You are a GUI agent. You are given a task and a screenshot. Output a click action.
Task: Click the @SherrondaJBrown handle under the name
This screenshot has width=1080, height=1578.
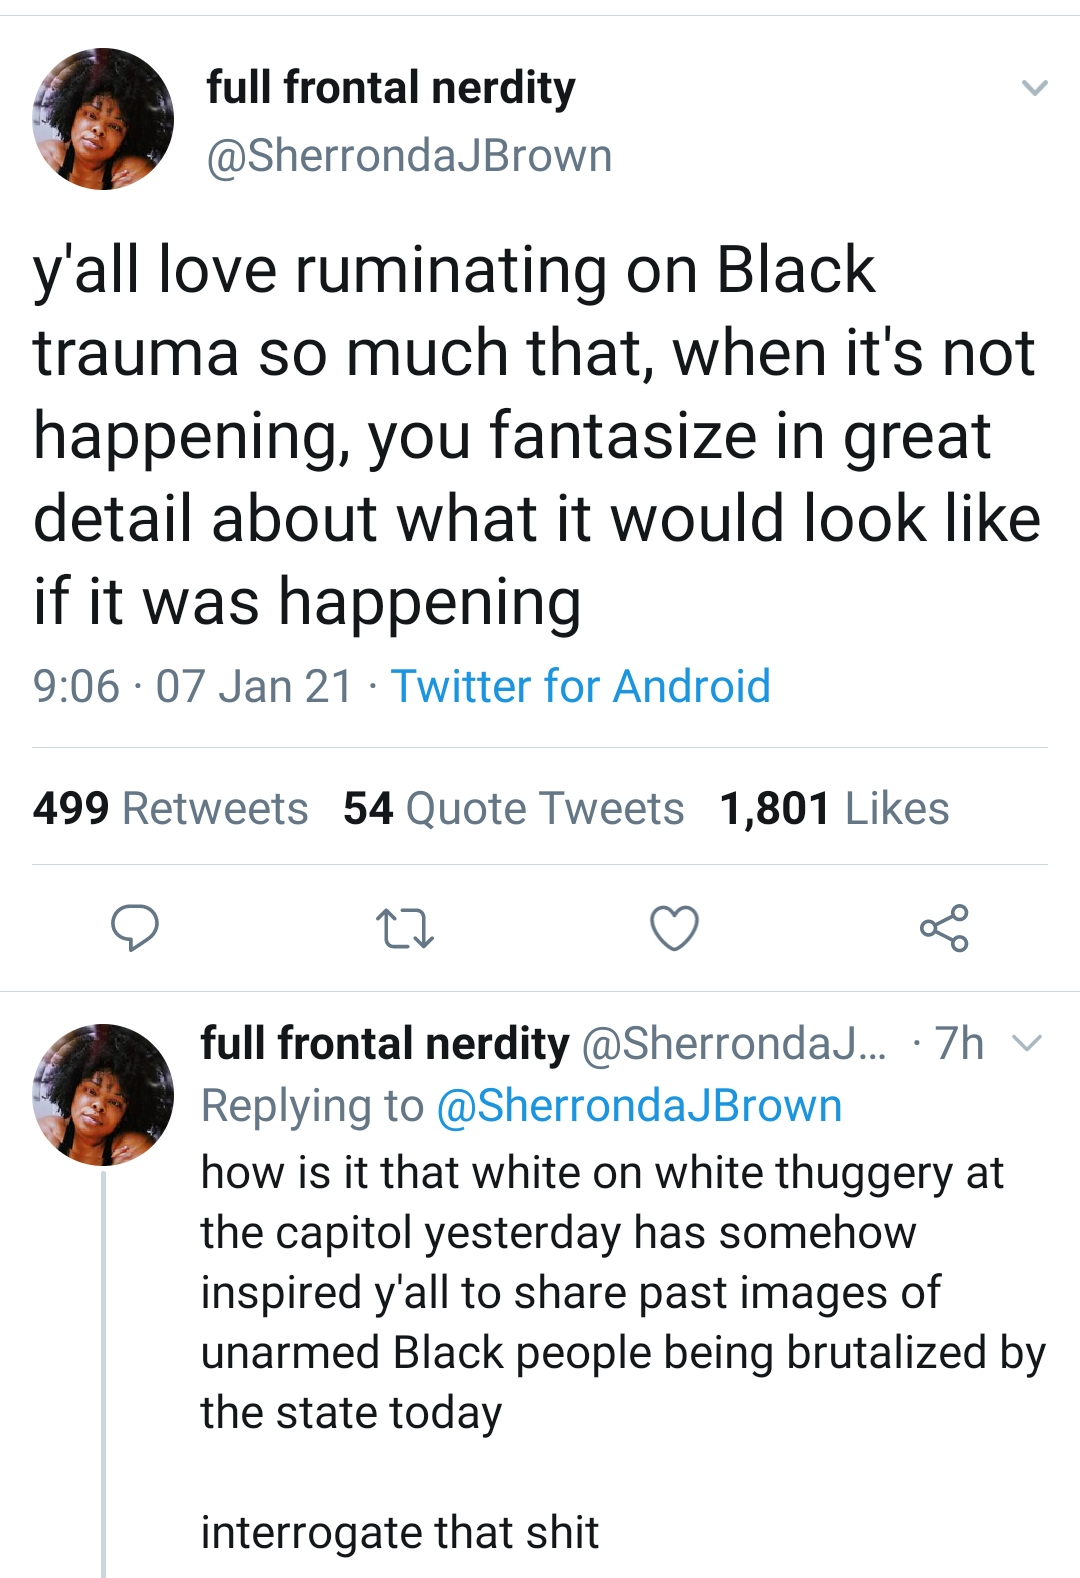[x=408, y=156]
